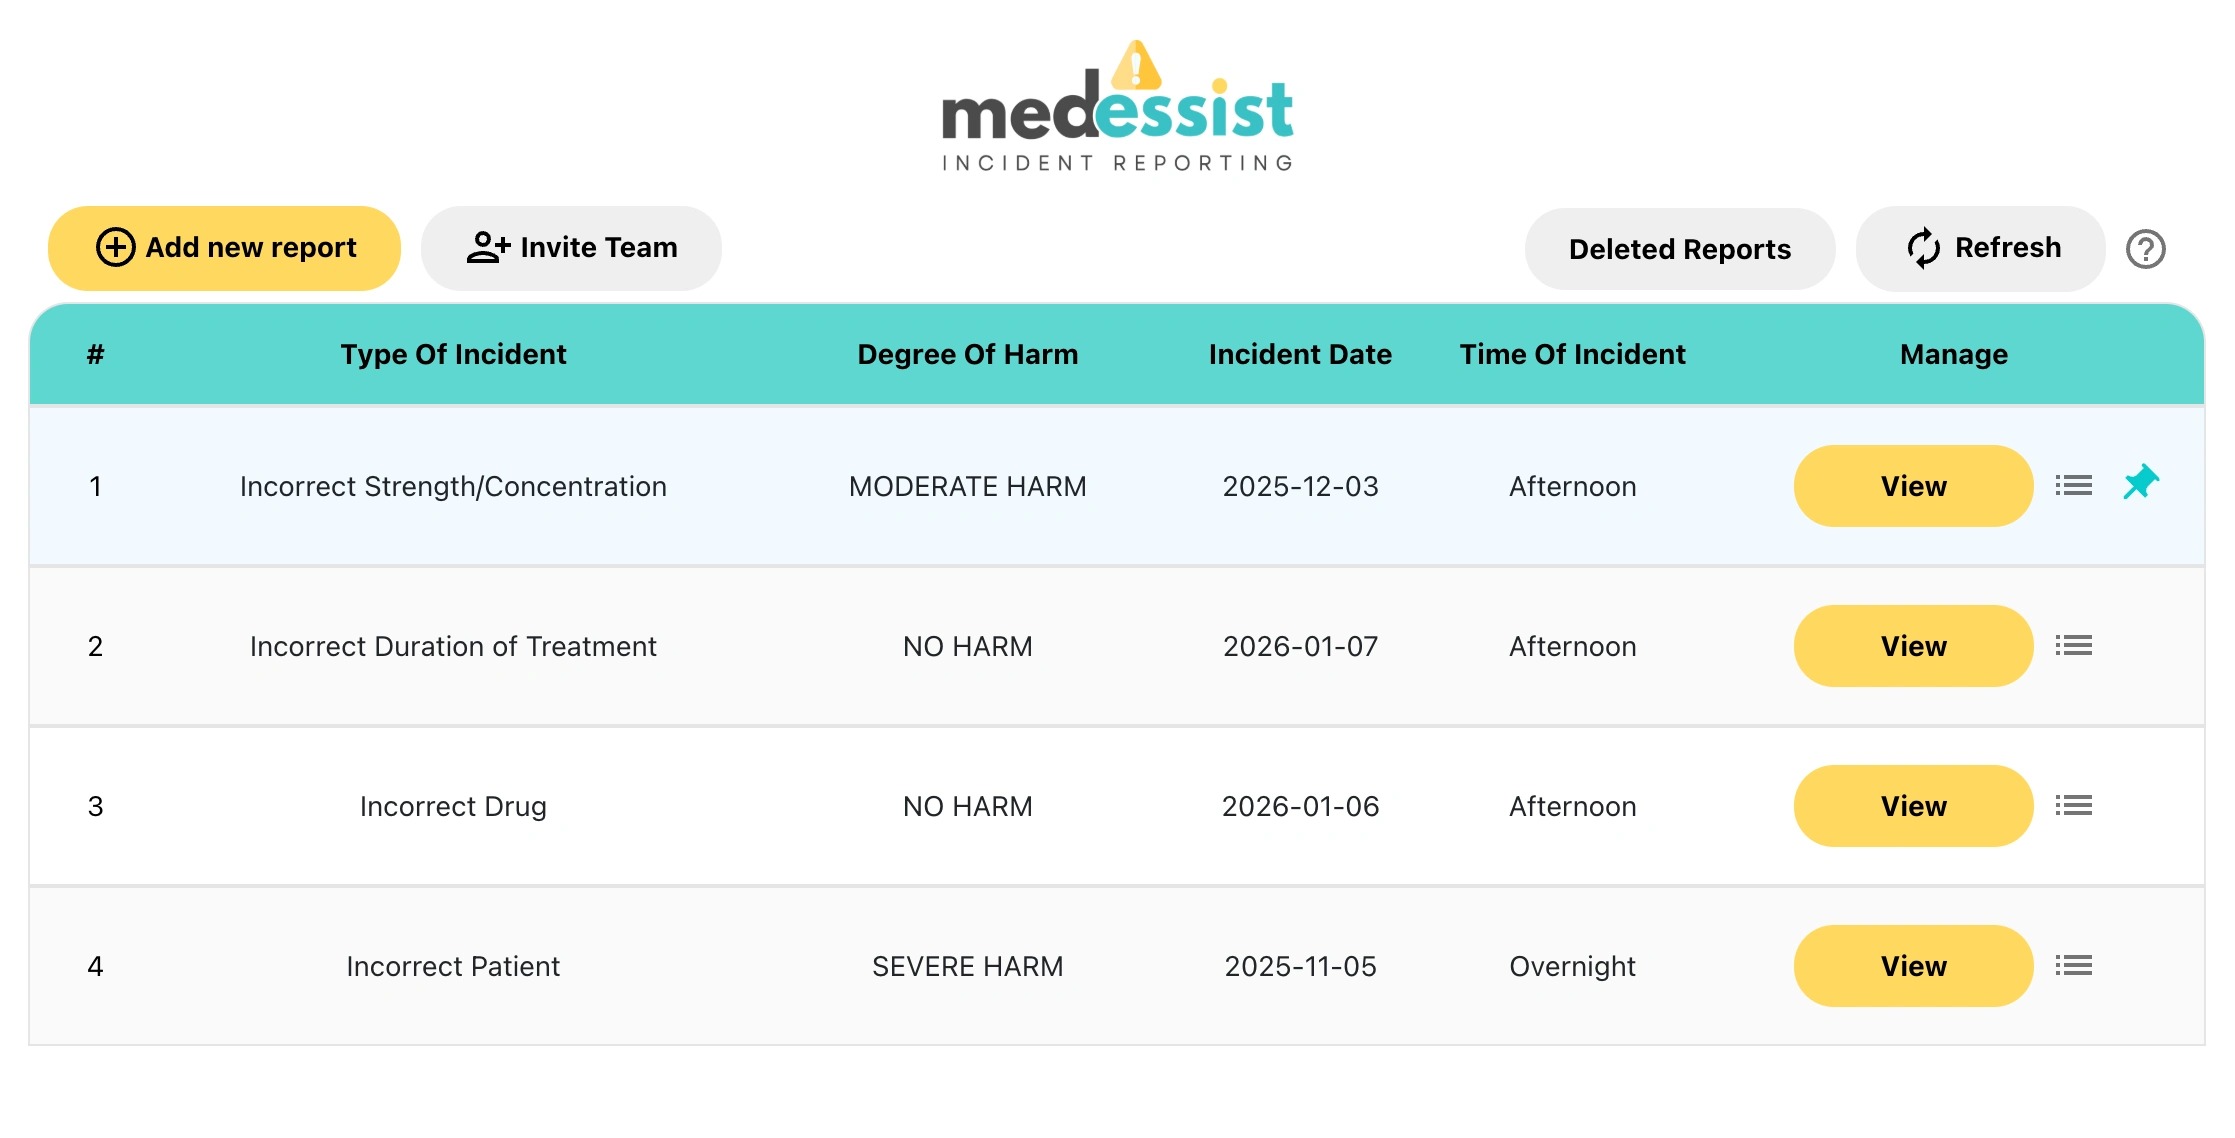The height and width of the screenshot is (1138, 2235).
Task: Unpin the Incorrect Strength/Concentration report
Action: coord(2140,484)
